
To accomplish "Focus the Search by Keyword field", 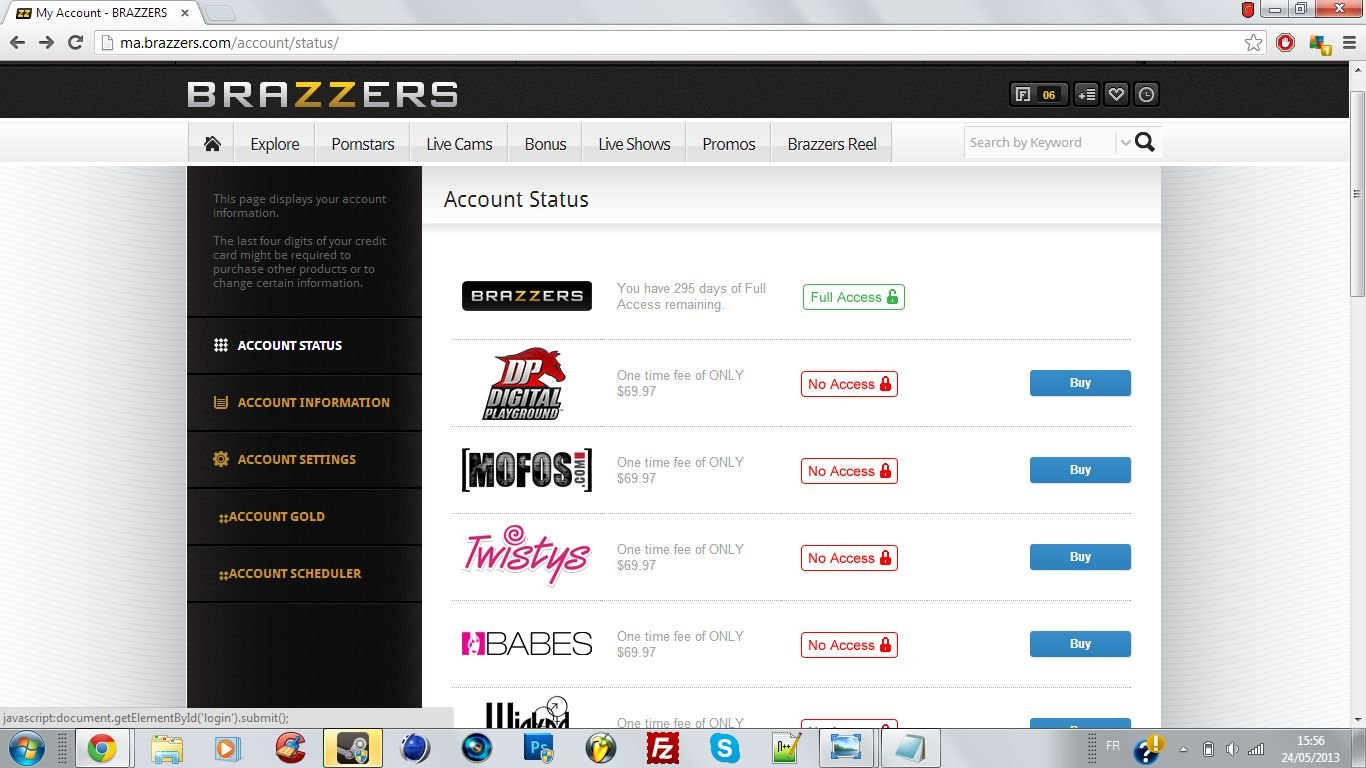I will coord(1040,143).
